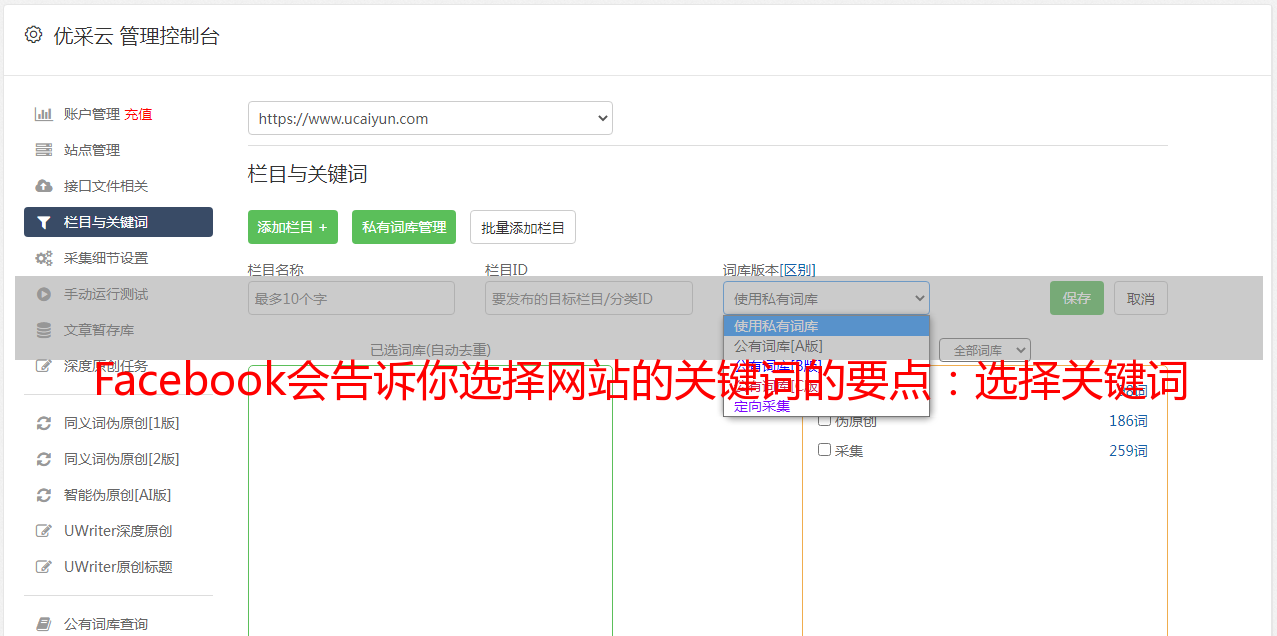Open 同义词伪原创[1版] in the sidebar

pos(122,423)
